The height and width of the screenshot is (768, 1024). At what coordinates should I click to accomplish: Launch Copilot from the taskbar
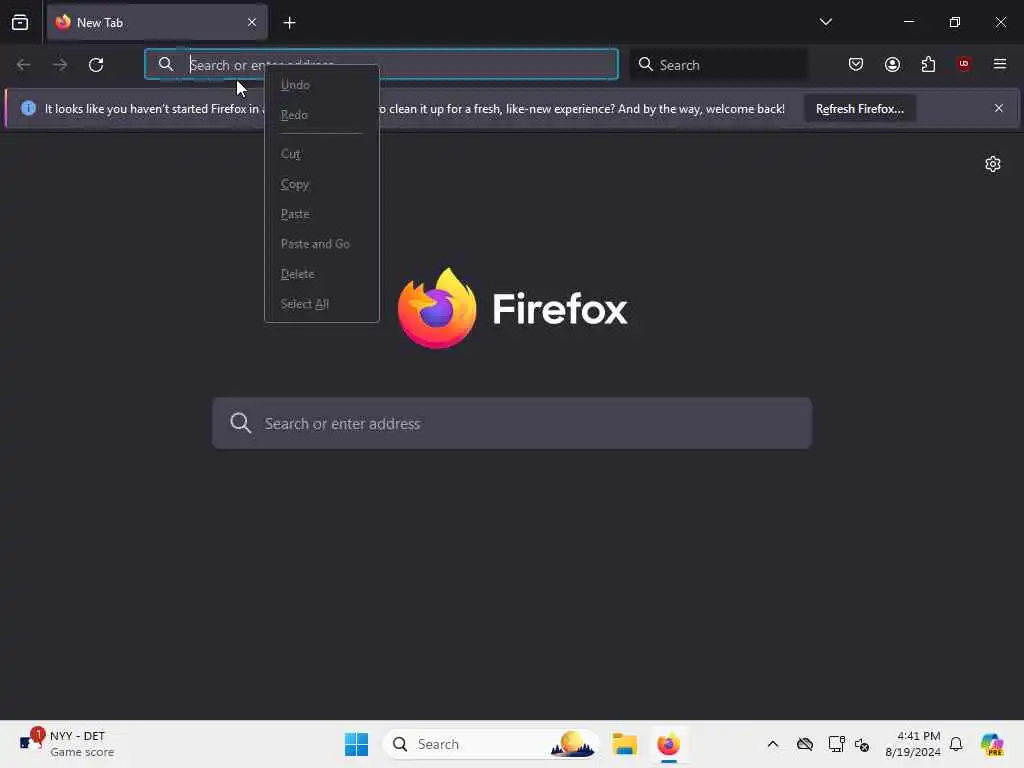[x=992, y=744]
